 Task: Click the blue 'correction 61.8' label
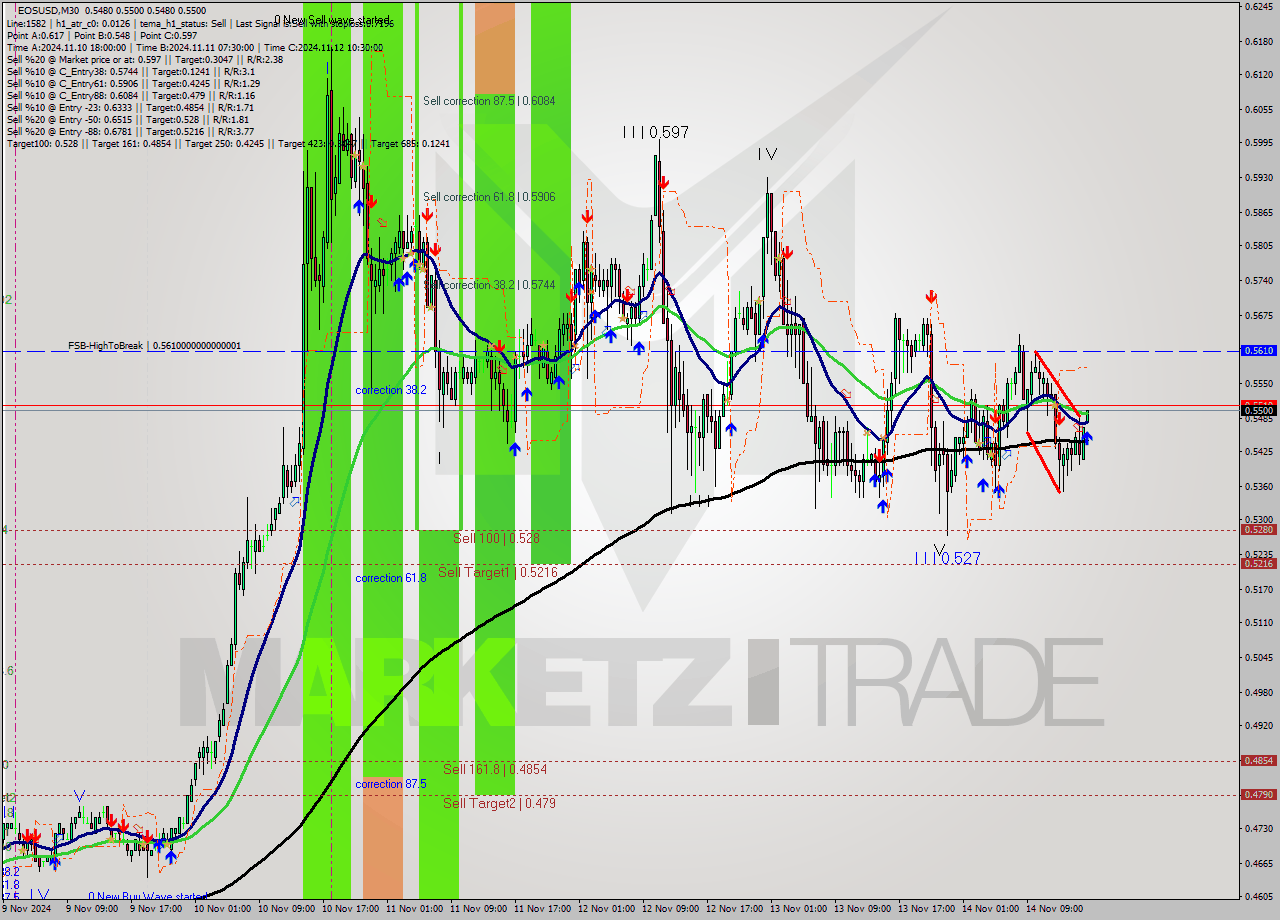click(391, 578)
